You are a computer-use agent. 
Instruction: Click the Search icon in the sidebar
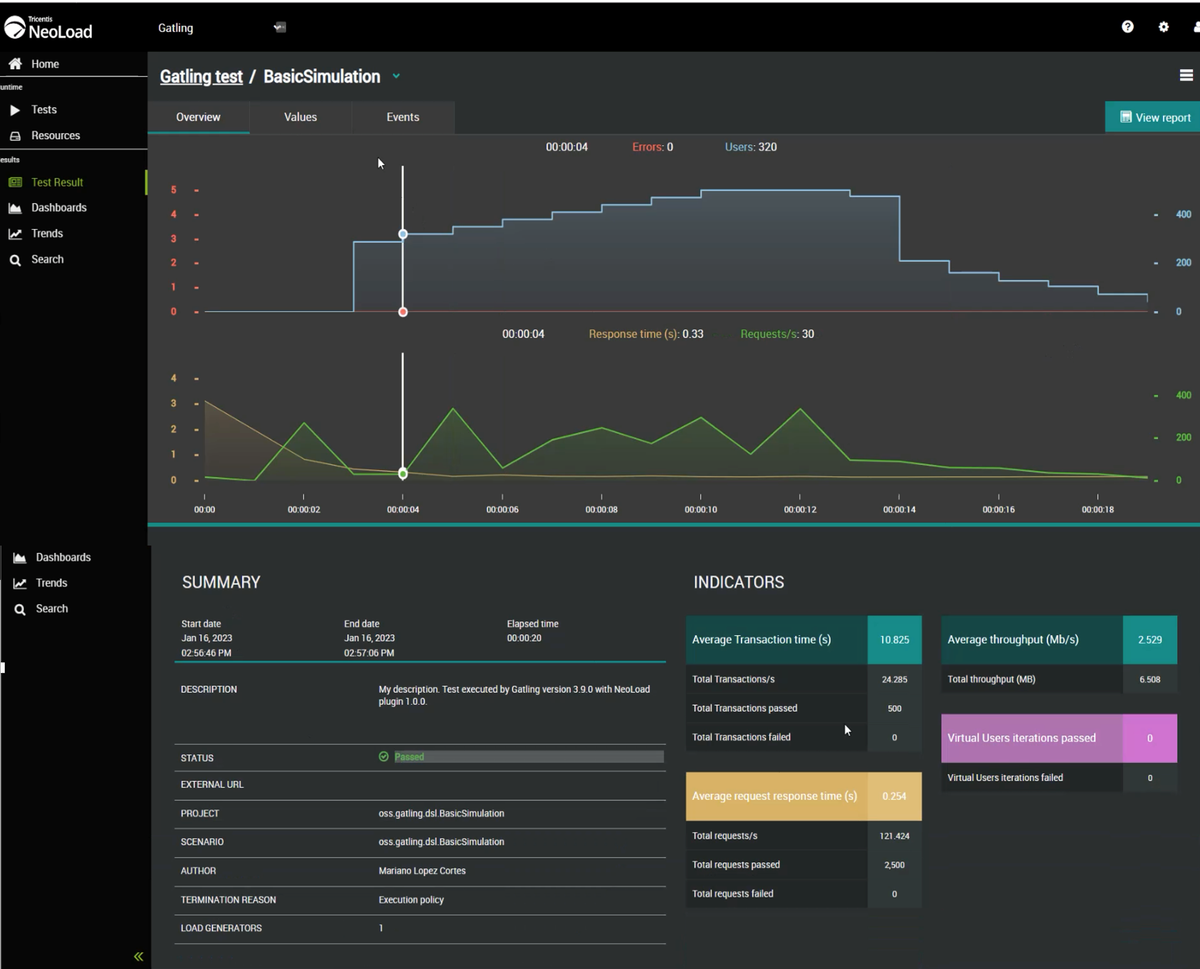point(47,259)
